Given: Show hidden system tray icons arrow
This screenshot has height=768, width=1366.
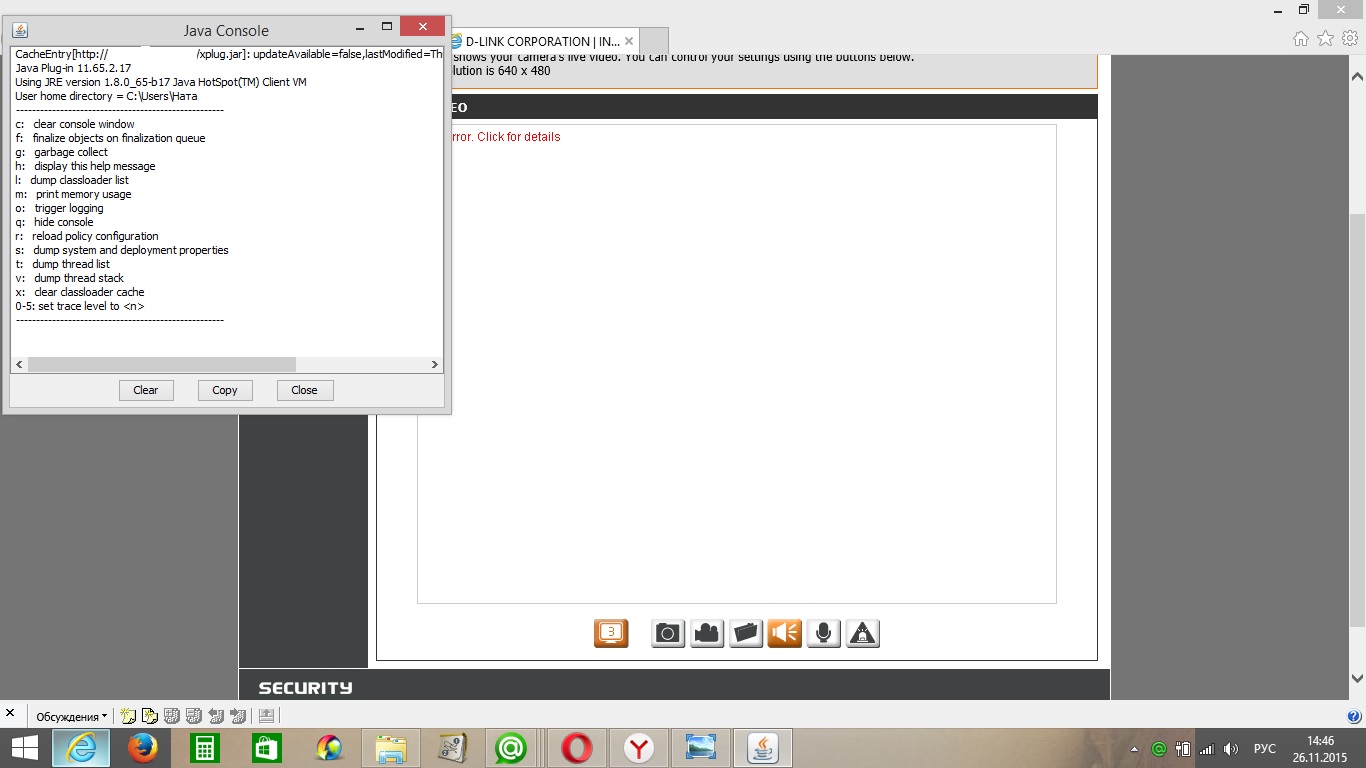Looking at the screenshot, I should pos(1134,749).
